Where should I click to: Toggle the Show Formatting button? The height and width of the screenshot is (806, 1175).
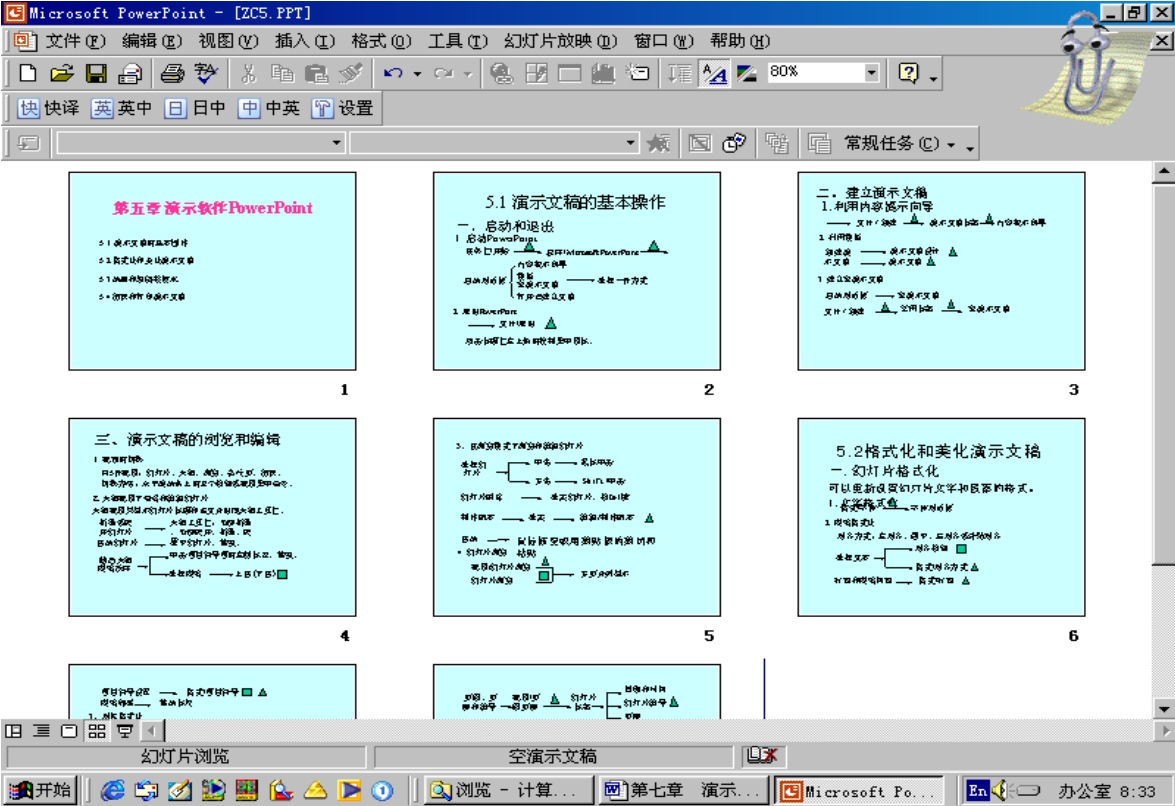(714, 74)
